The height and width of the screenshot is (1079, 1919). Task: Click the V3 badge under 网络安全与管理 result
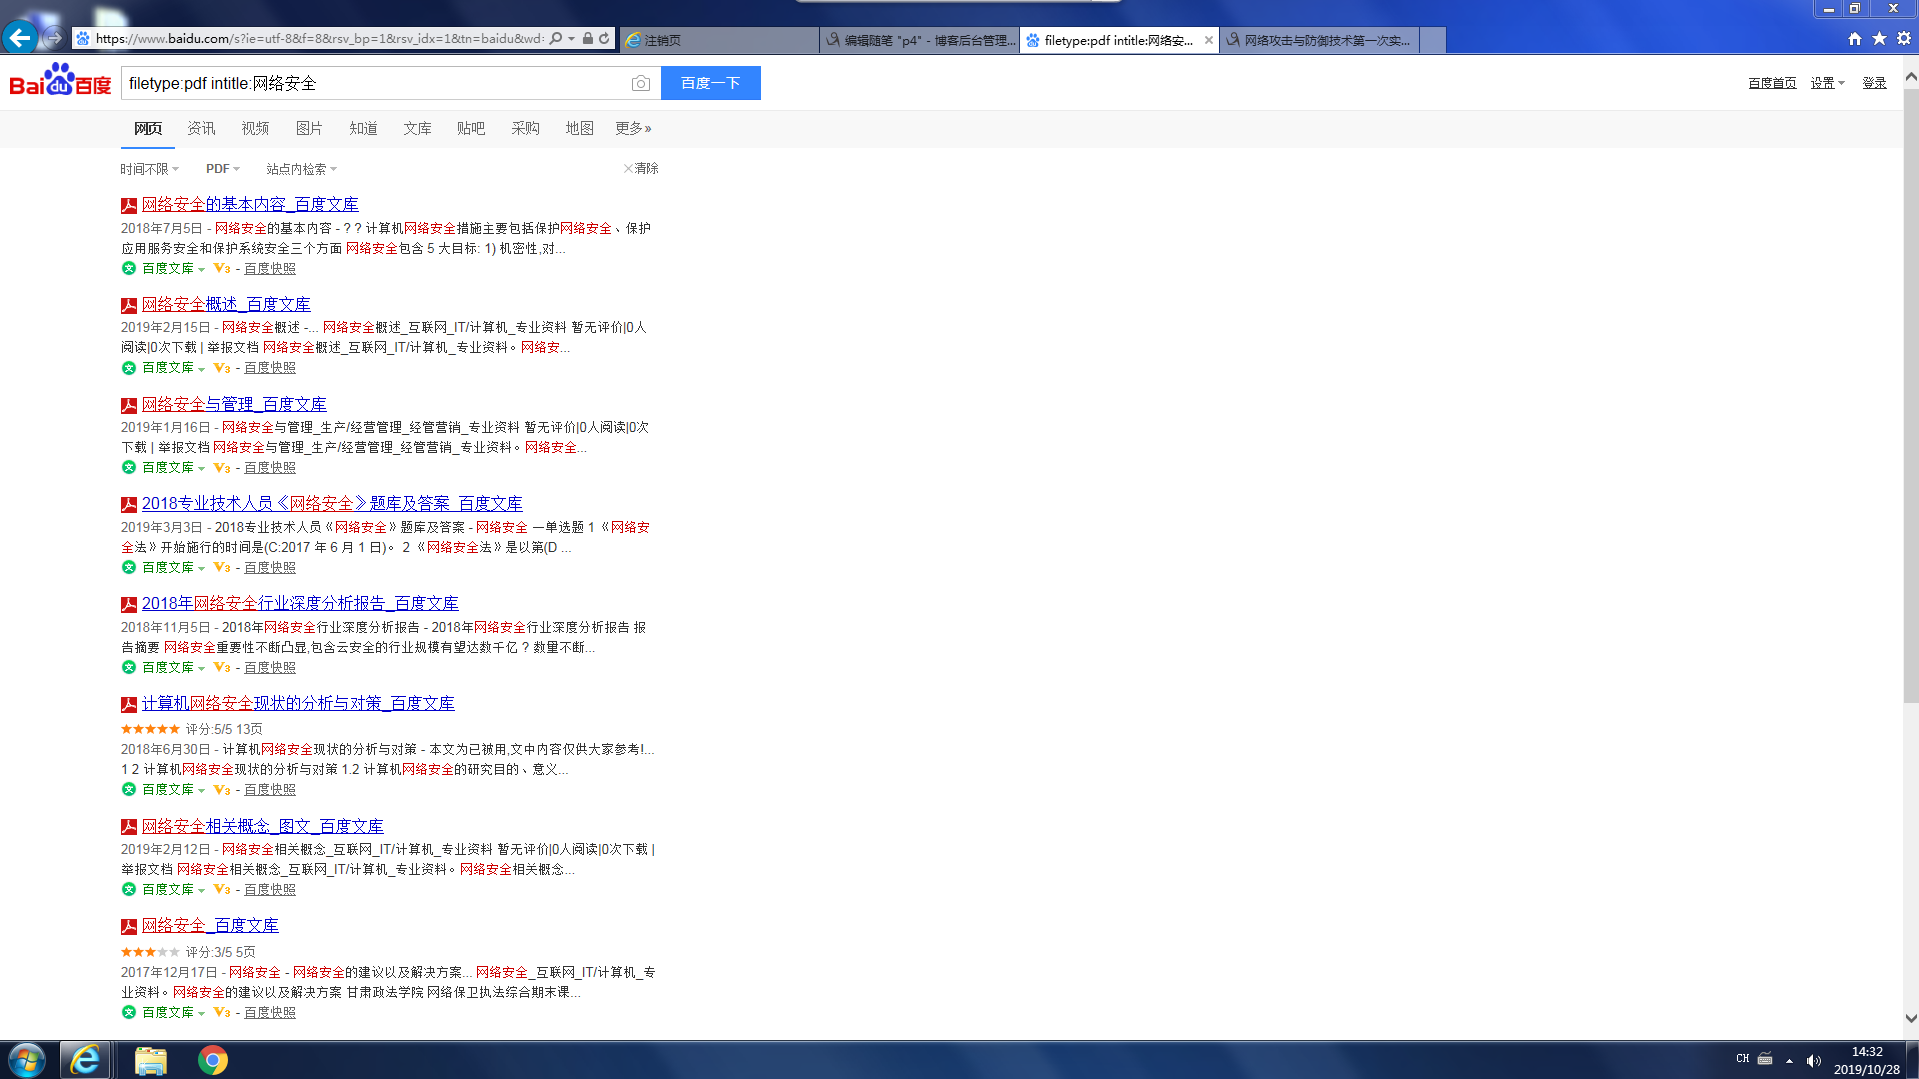pos(222,468)
